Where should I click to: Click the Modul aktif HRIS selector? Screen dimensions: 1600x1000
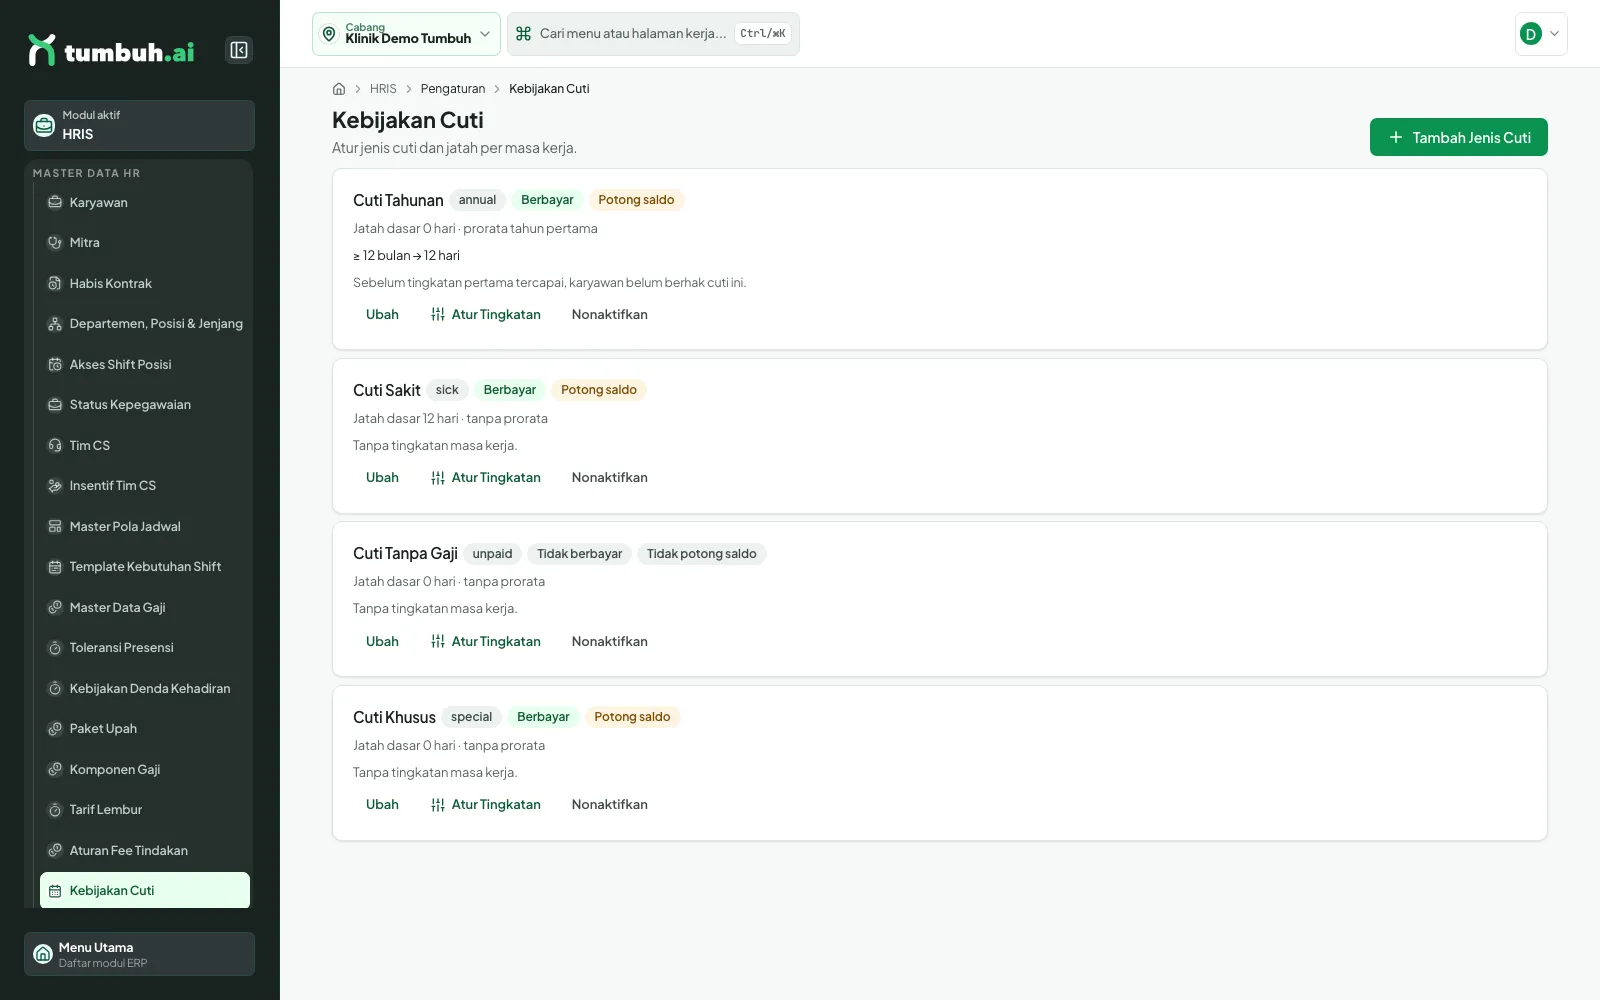click(139, 125)
